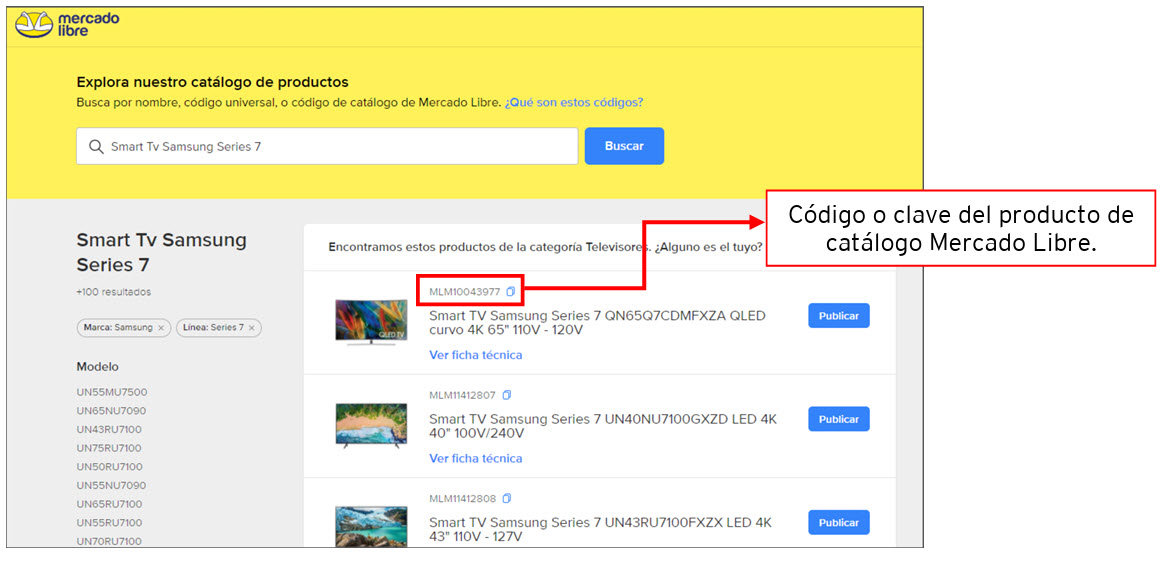Viewport: 1161px width, 561px height.
Task: Open the ¿Qué son estos códigos? link
Action: coord(573,103)
